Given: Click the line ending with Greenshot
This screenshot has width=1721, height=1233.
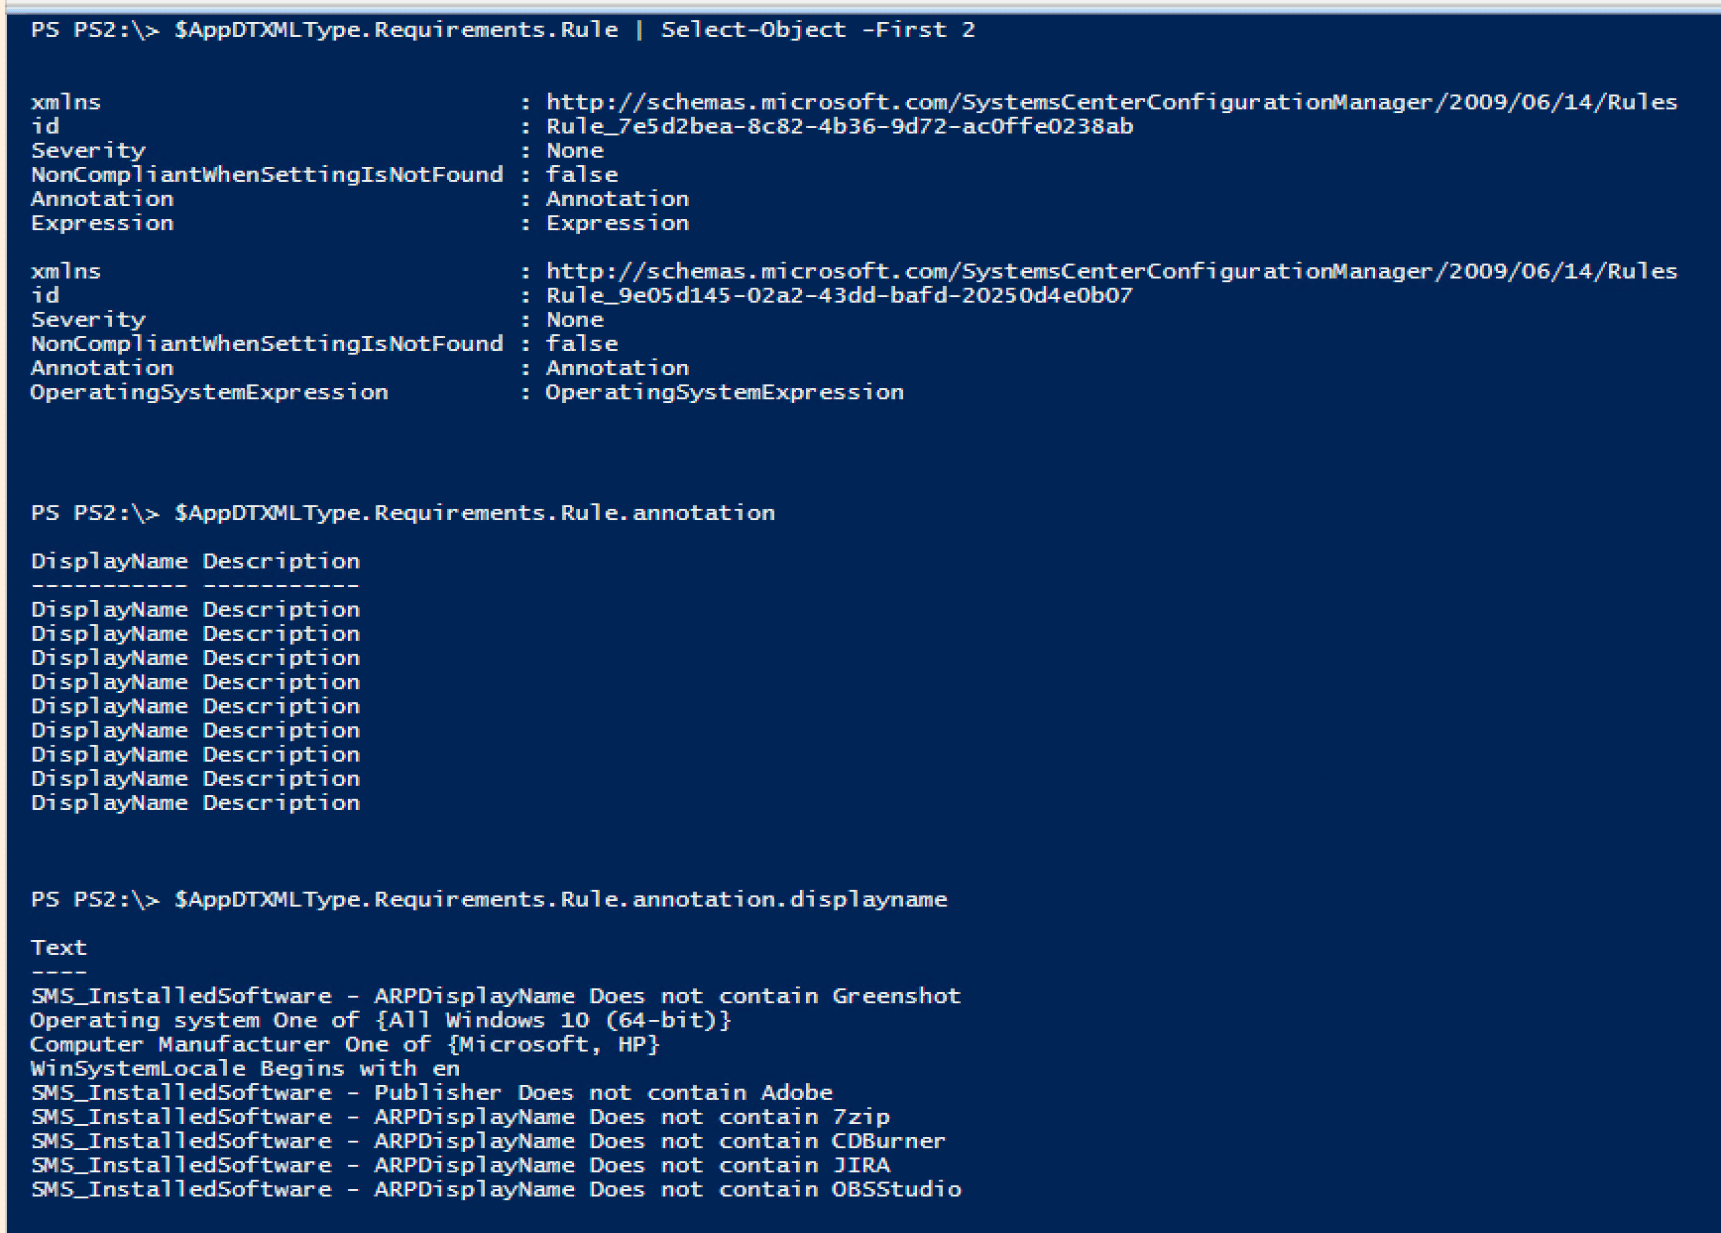Looking at the screenshot, I should 495,996.
